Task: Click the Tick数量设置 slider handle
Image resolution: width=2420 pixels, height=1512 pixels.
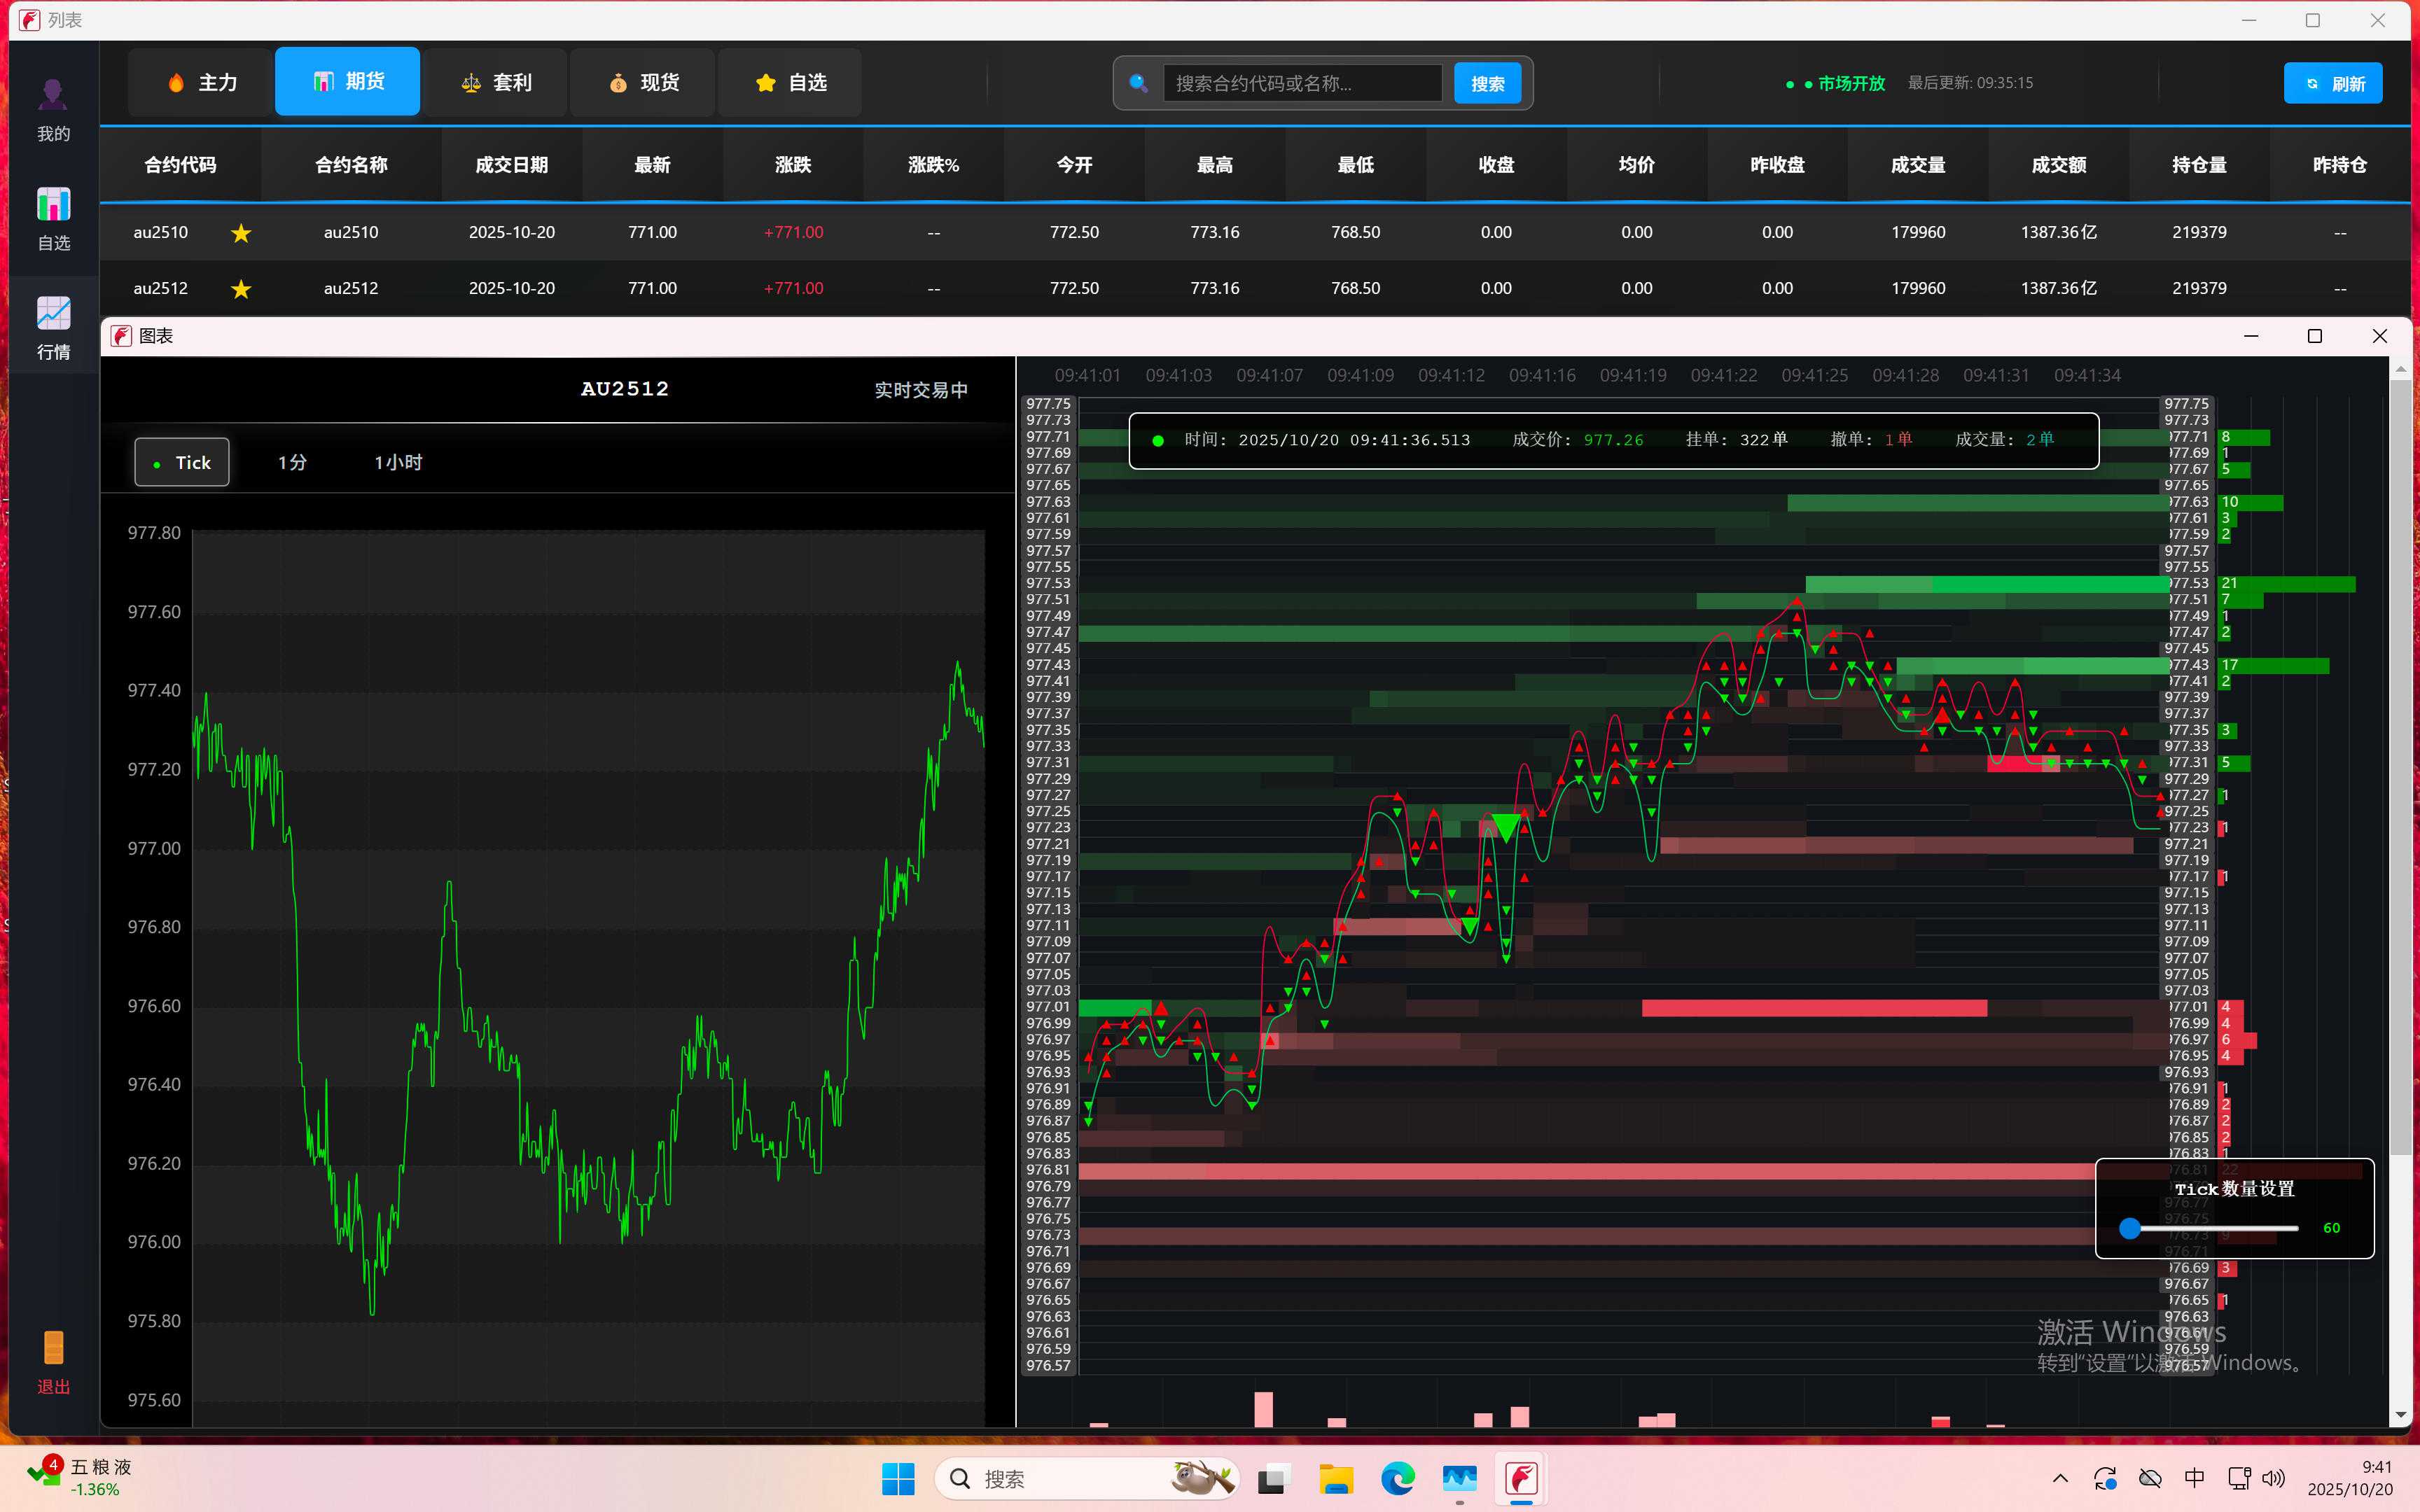Action: coord(2130,1228)
